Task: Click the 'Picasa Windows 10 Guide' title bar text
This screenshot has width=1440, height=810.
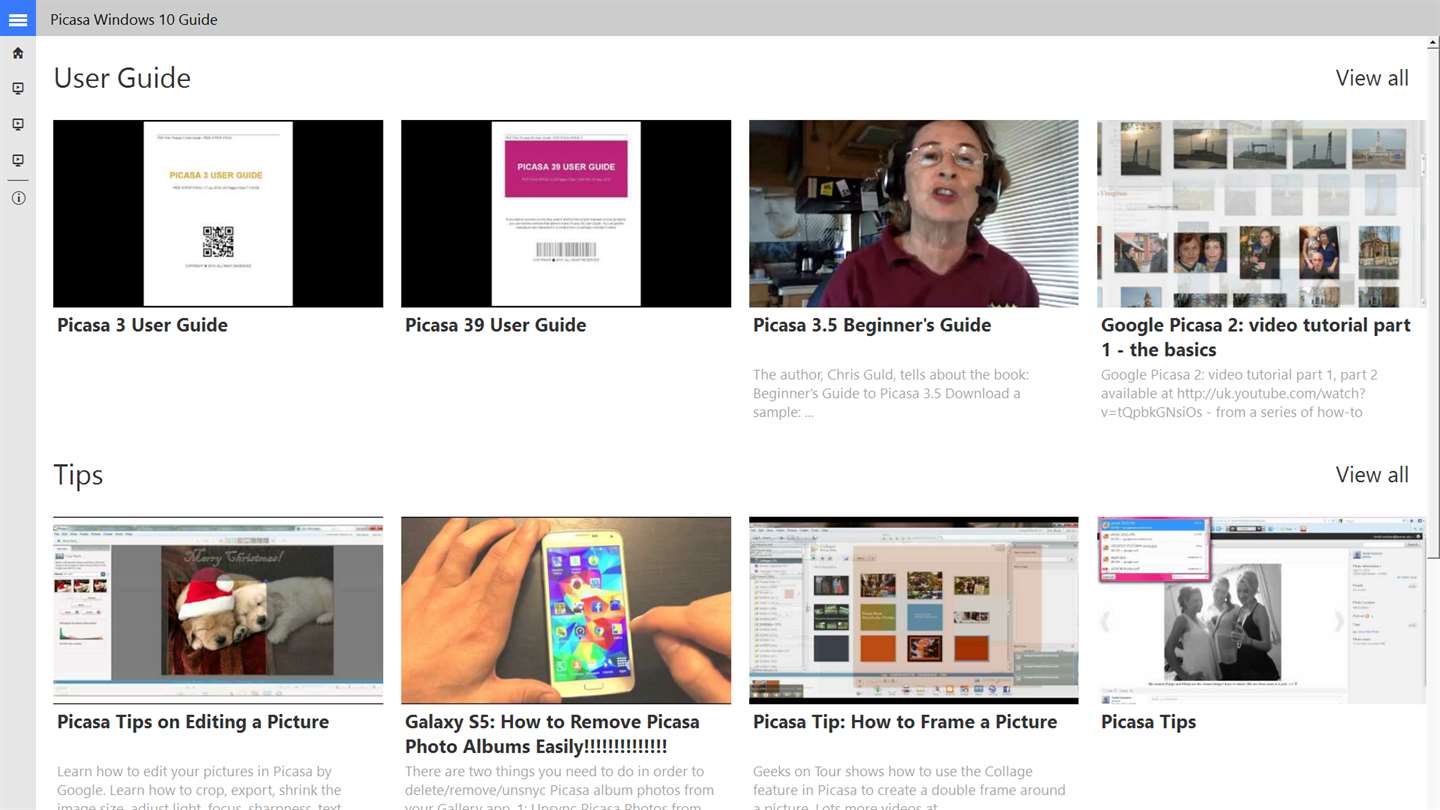Action: coord(134,19)
